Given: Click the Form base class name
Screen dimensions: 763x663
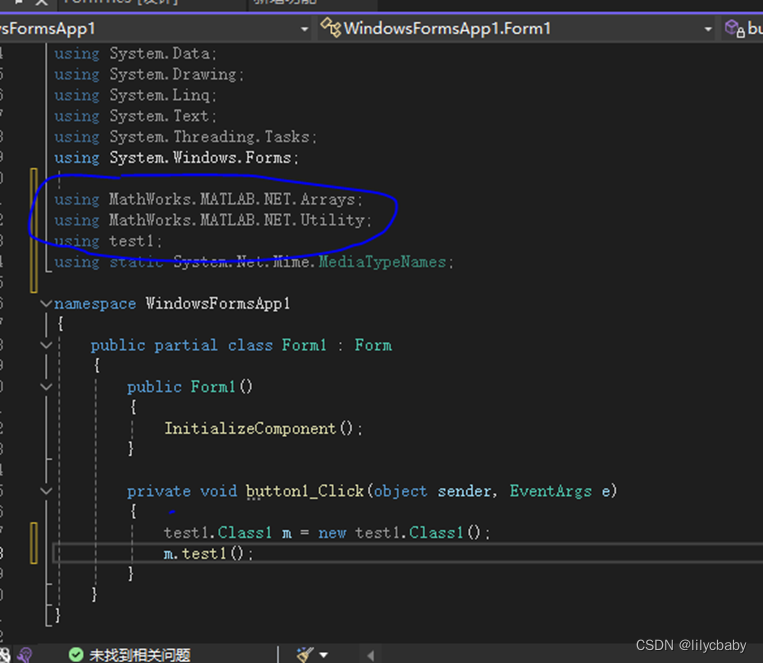Looking at the screenshot, I should [373, 345].
